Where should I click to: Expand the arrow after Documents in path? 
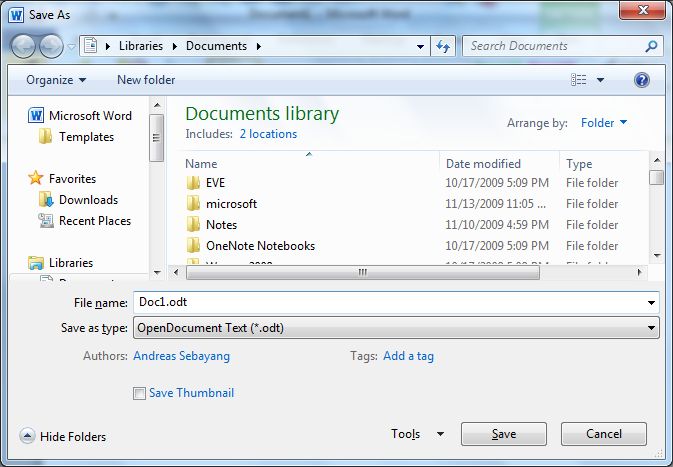click(x=259, y=46)
